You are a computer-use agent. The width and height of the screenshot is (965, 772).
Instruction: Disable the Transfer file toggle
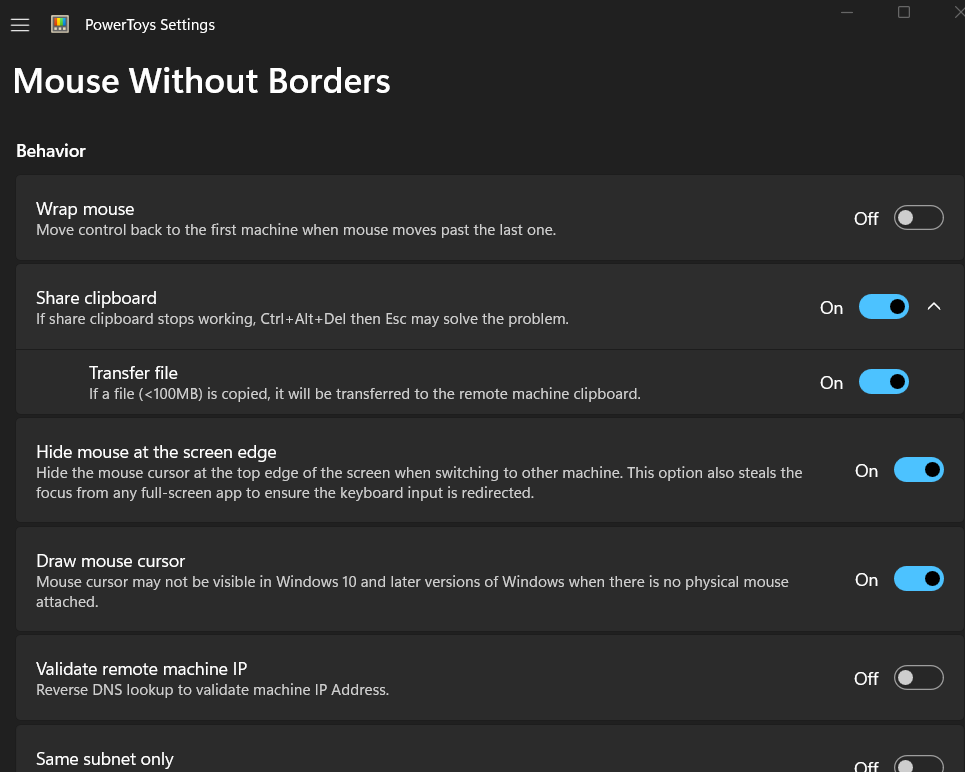pos(884,382)
